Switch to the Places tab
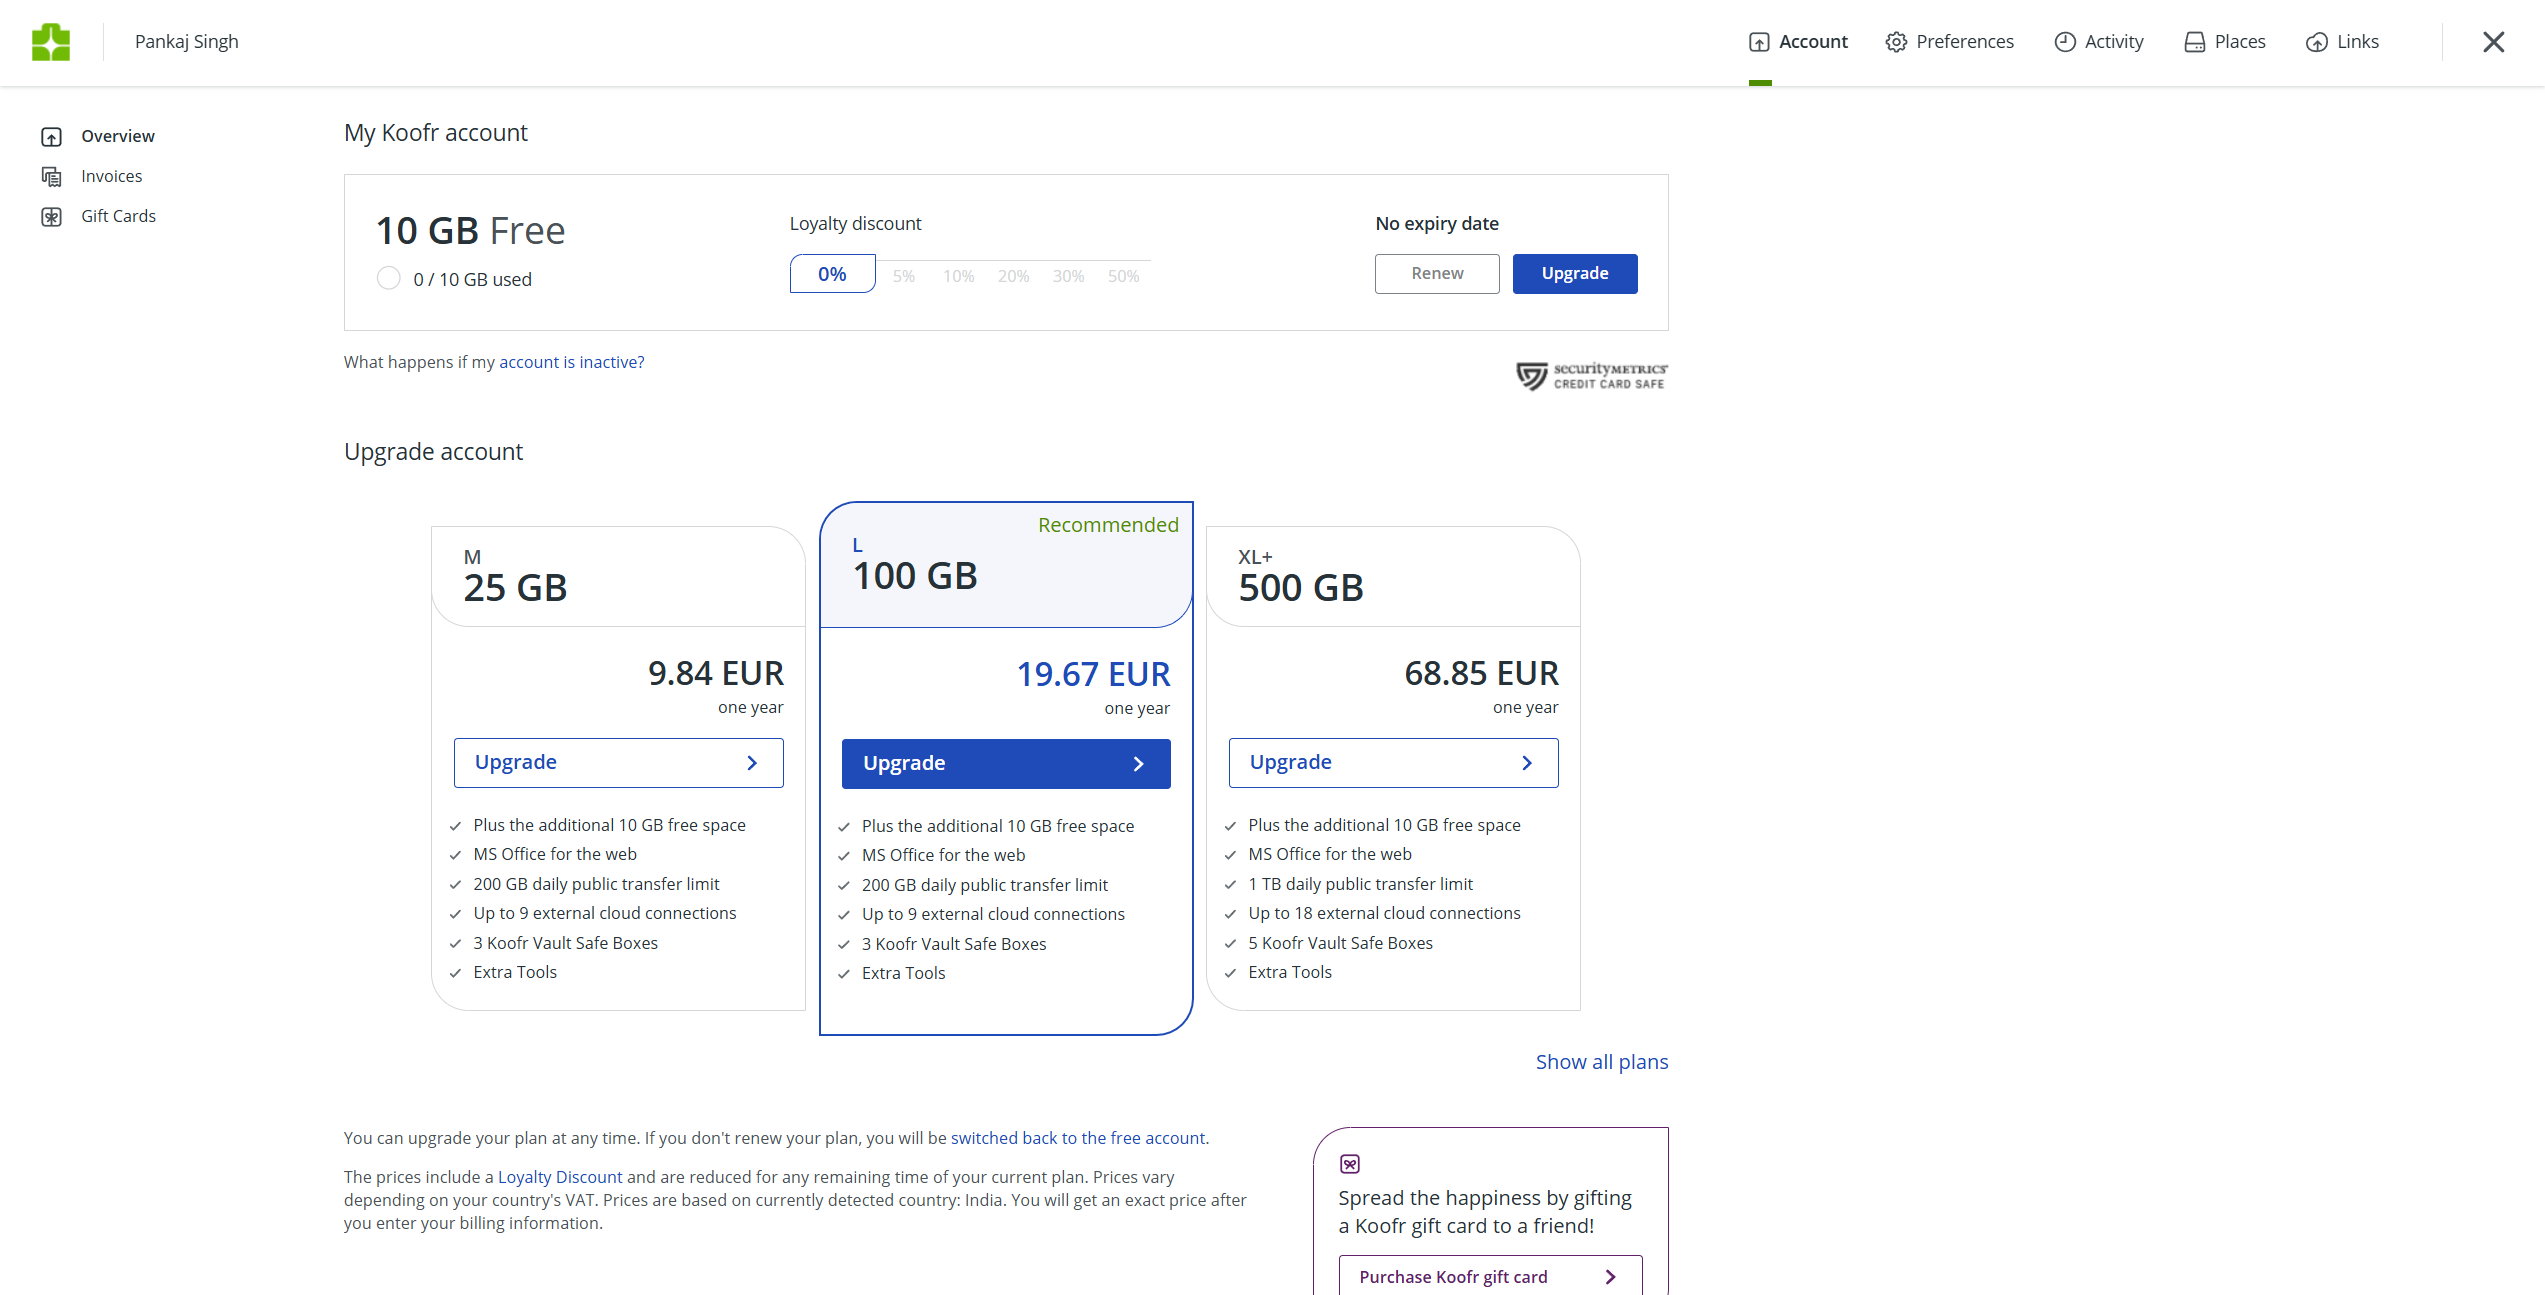 click(x=2225, y=41)
